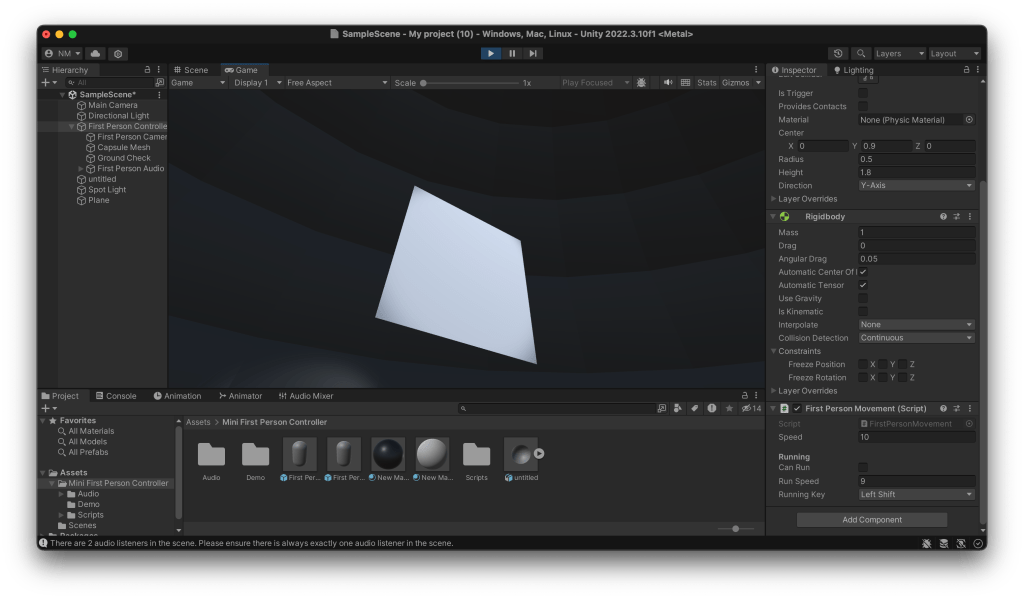Screen dimensions: 1024x599
Task: Click the Step frame button
Action: pyautogui.click(x=533, y=53)
